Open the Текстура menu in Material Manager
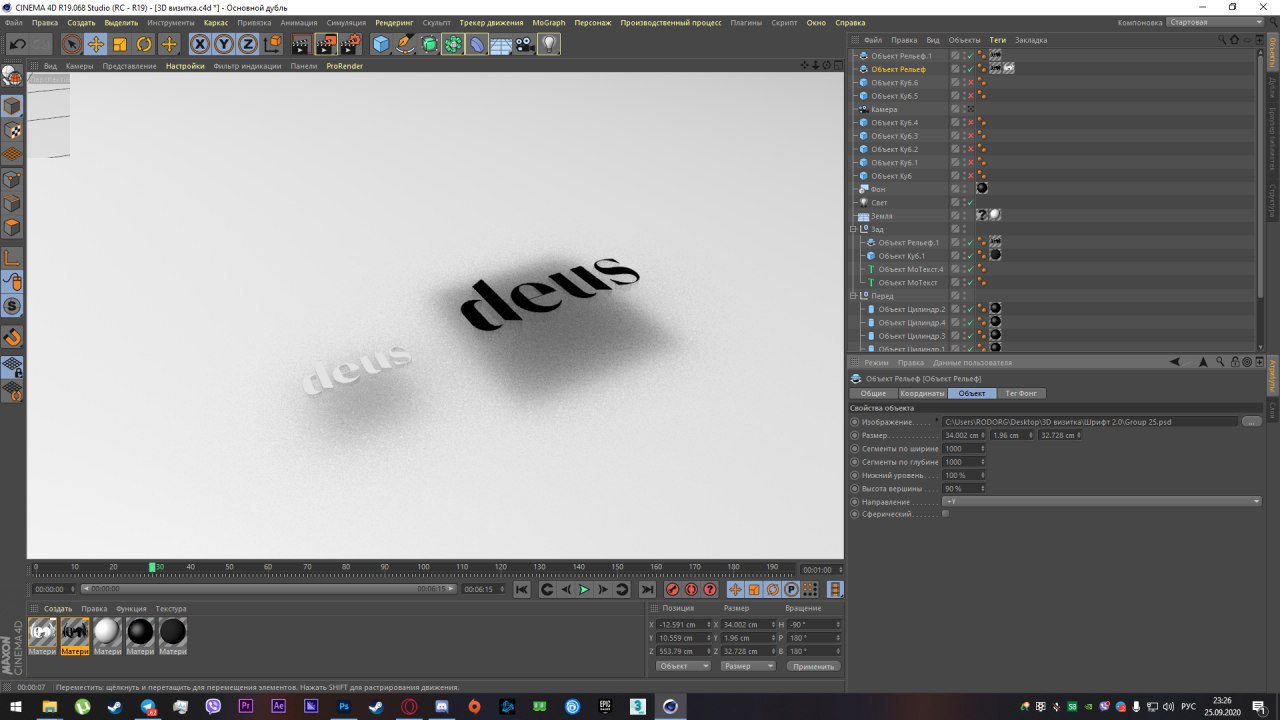Image resolution: width=1280 pixels, height=720 pixels. [x=171, y=609]
